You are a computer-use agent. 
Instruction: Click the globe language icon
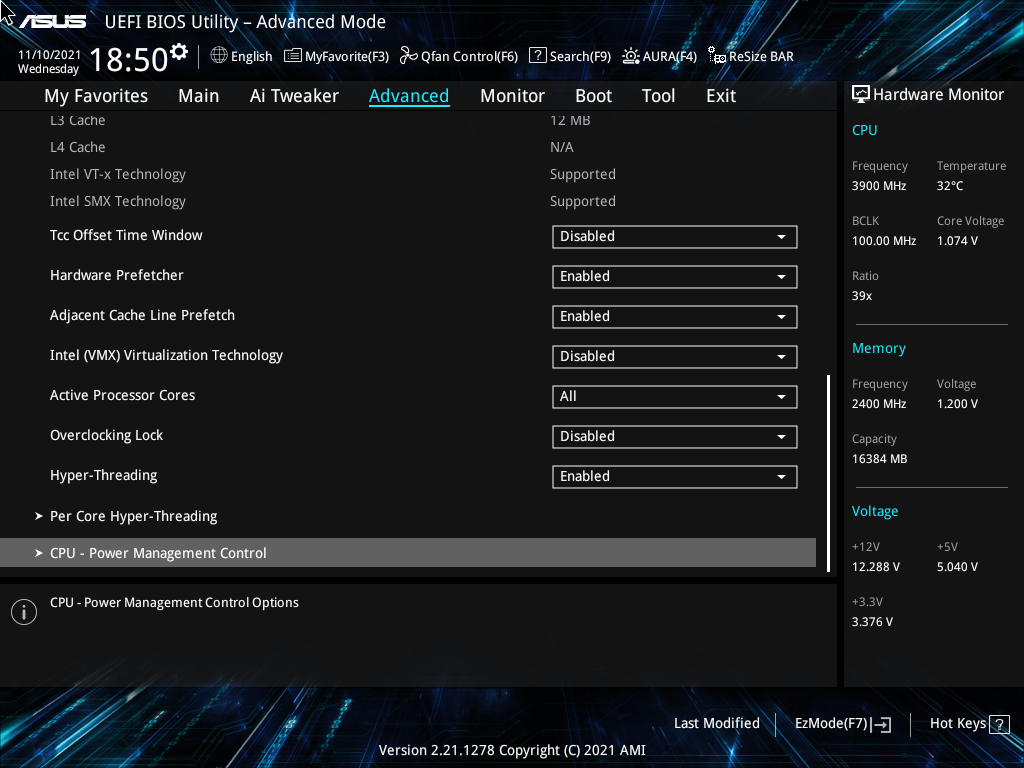pyautogui.click(x=219, y=56)
